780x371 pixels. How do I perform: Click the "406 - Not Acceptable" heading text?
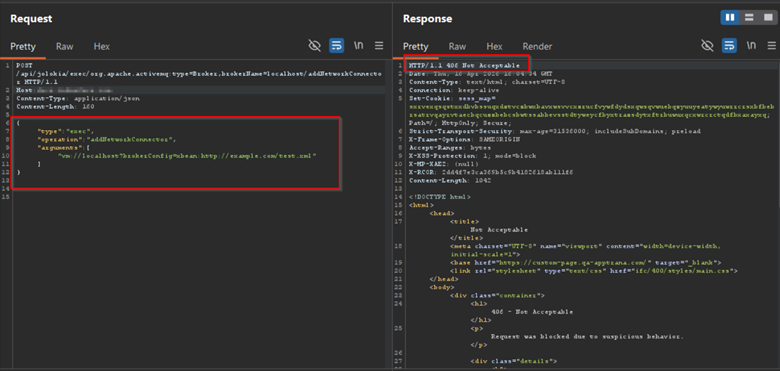532,312
